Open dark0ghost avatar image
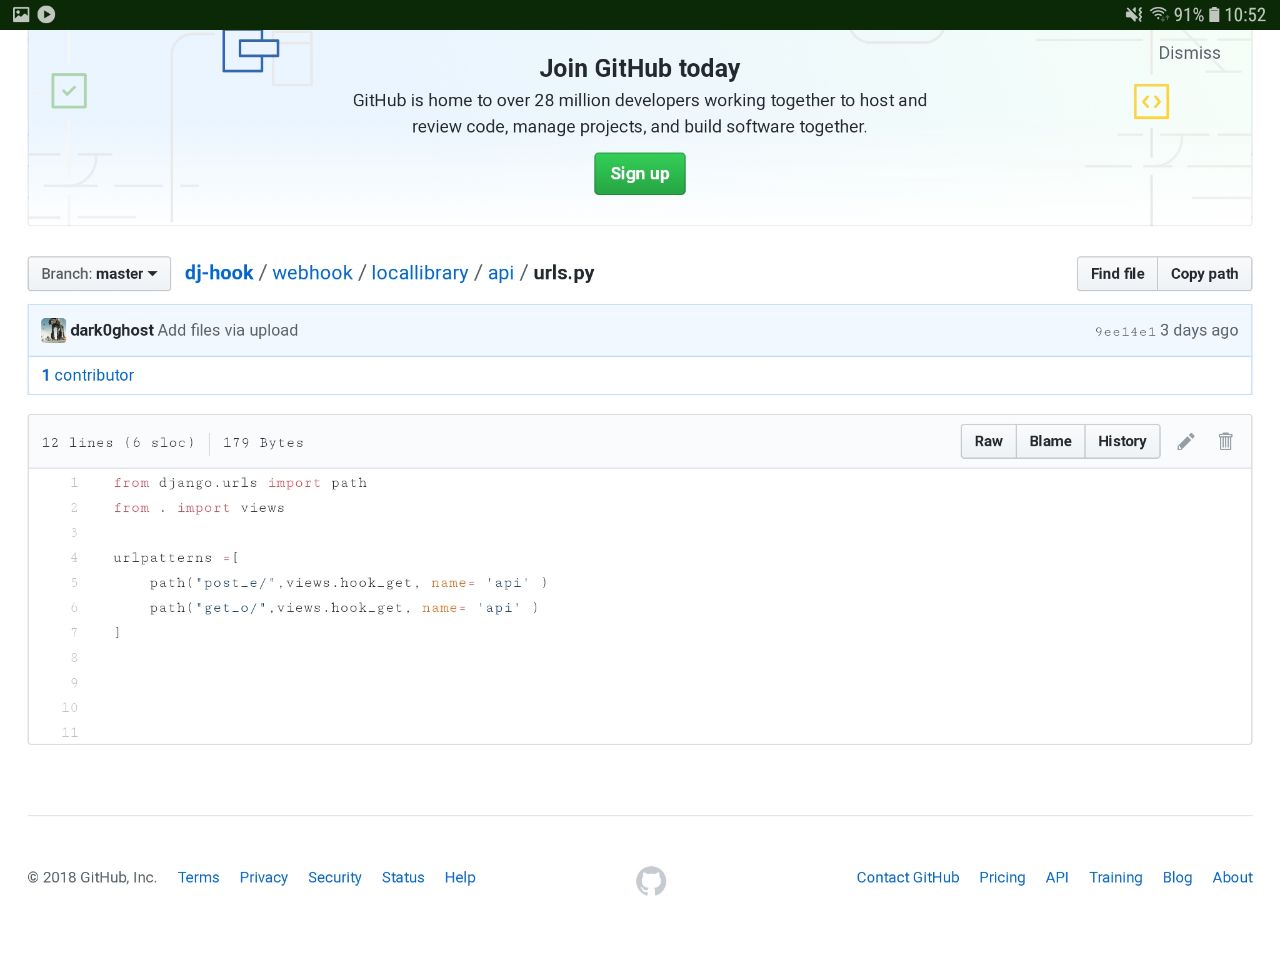The width and height of the screenshot is (1280, 960). [53, 330]
